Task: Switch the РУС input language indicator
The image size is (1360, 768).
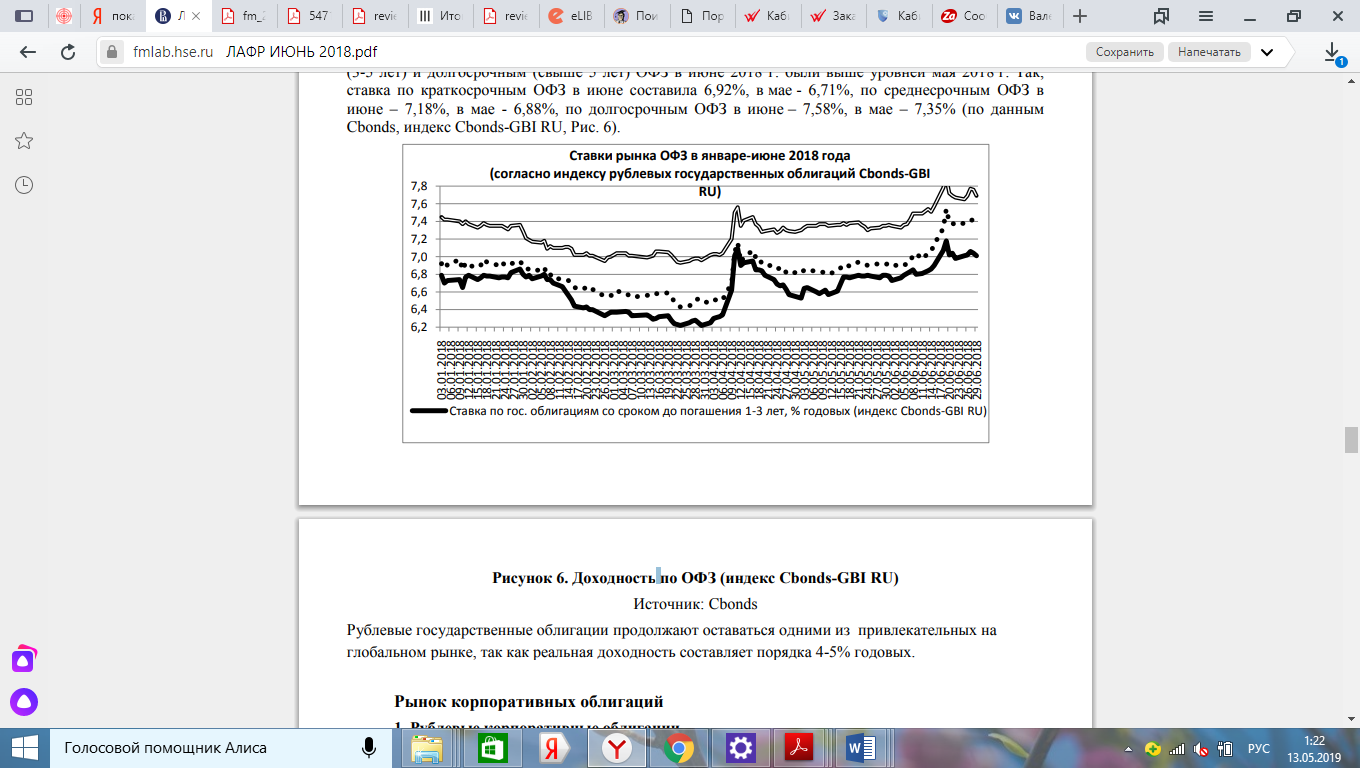Action: coord(1259,748)
